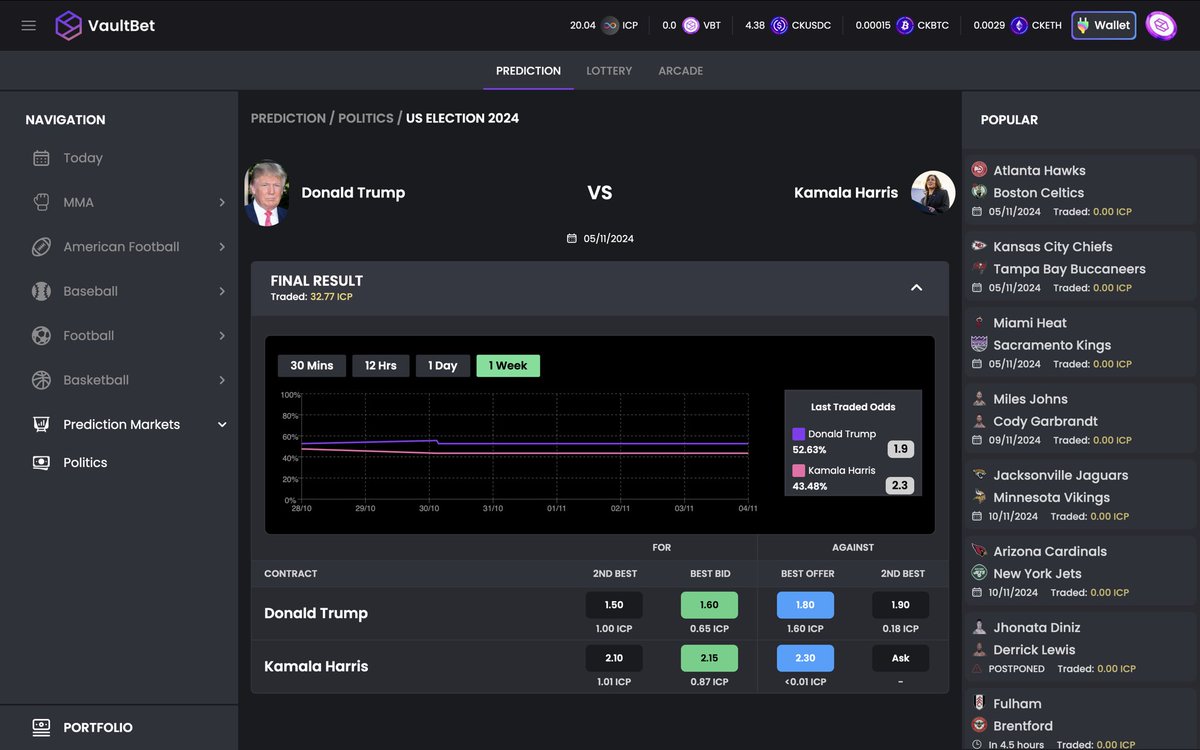The height and width of the screenshot is (750, 1200).
Task: Click the Today calendar icon
Action: click(x=41, y=158)
